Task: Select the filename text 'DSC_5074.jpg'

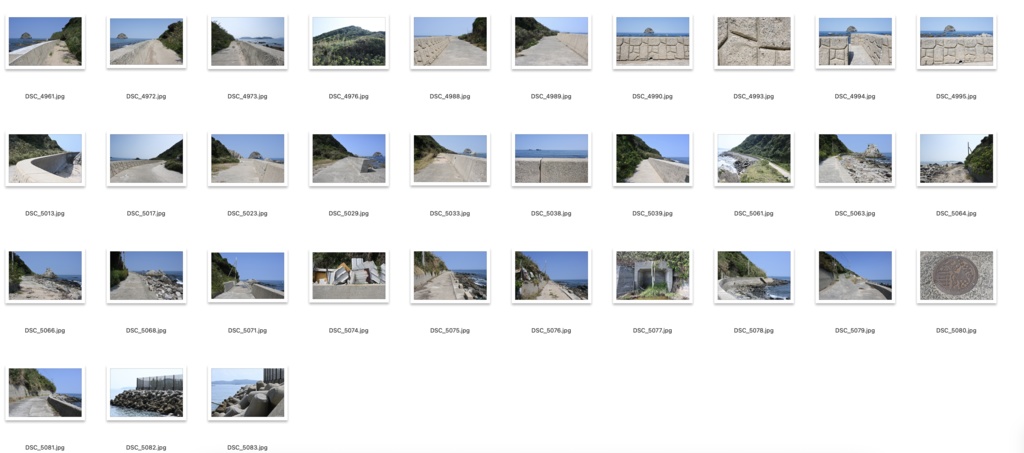Action: (349, 330)
